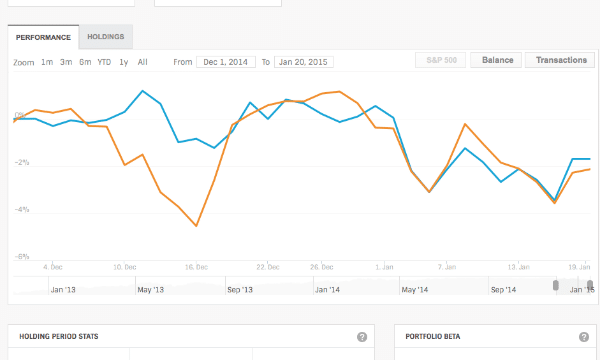Click Jan '14 on the navigator timeline
Viewport: 600px width, 360px height.
[327, 290]
